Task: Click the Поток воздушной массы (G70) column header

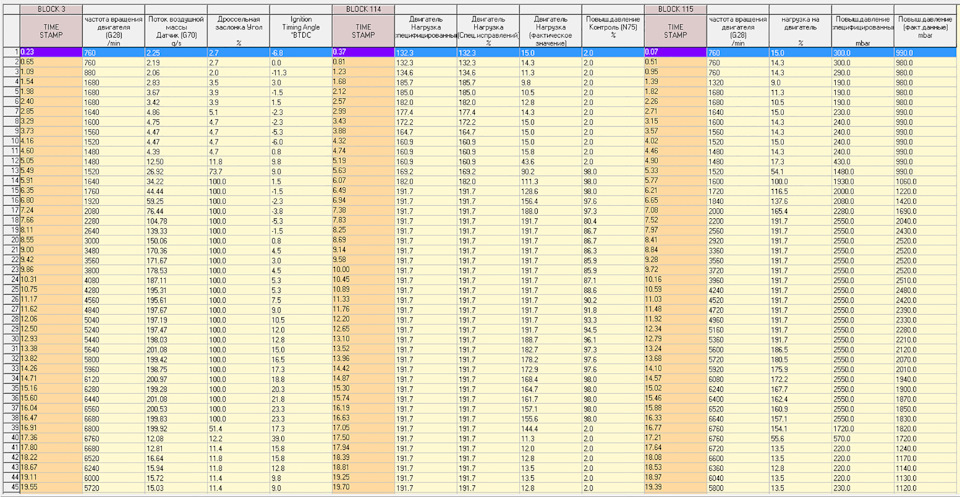Action: pyautogui.click(x=176, y=31)
